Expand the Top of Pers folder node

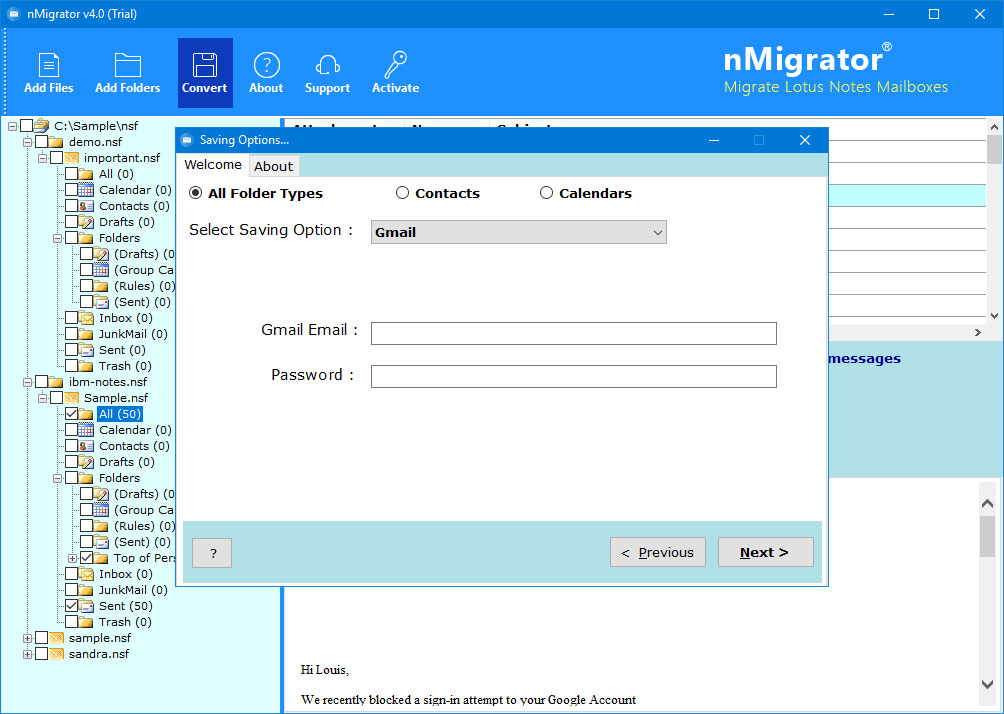[x=72, y=558]
